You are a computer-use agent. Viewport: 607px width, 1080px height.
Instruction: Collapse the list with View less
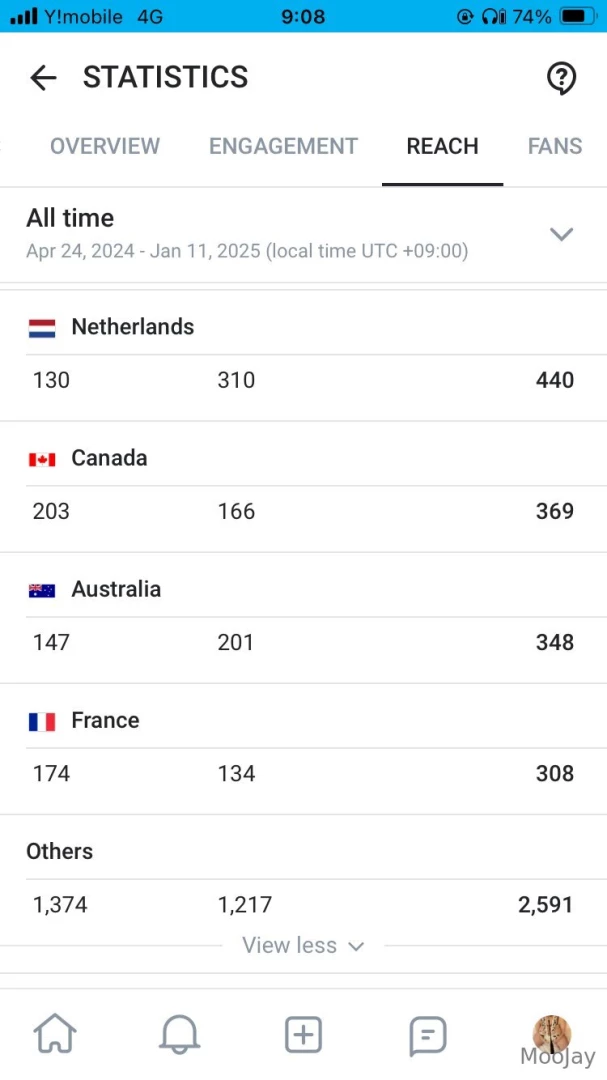pyautogui.click(x=303, y=945)
